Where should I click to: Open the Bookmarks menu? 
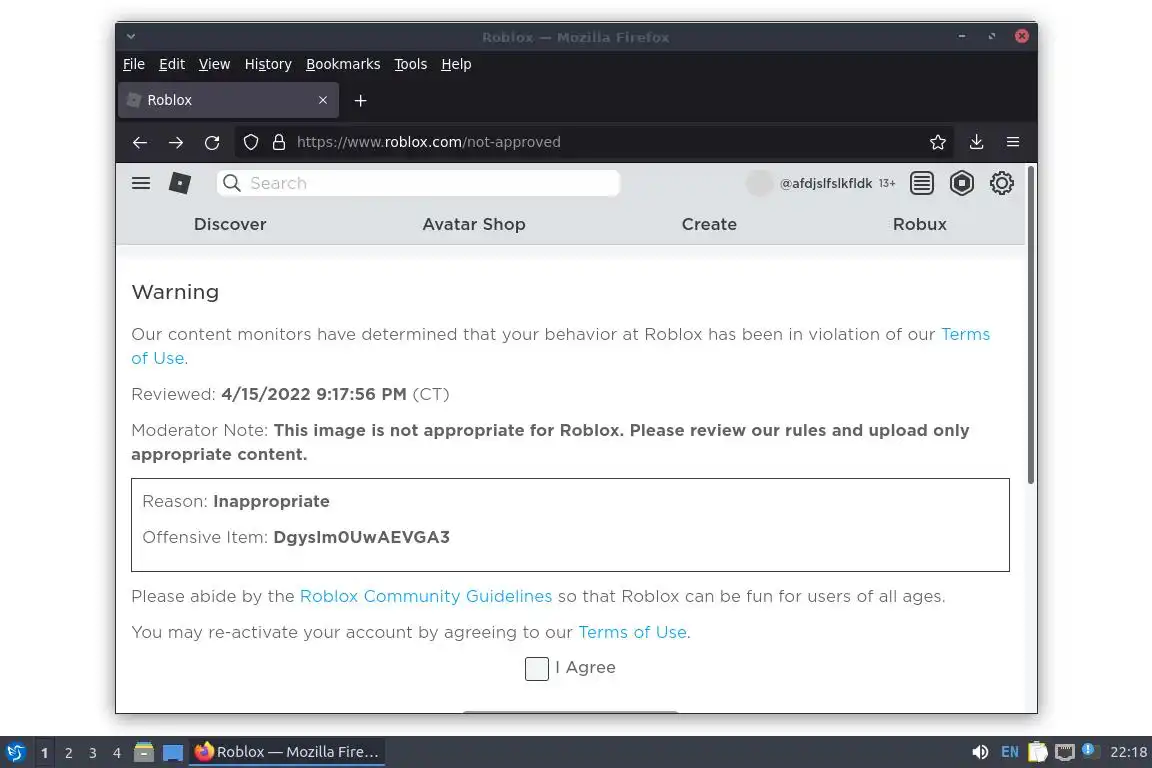pyautogui.click(x=343, y=64)
